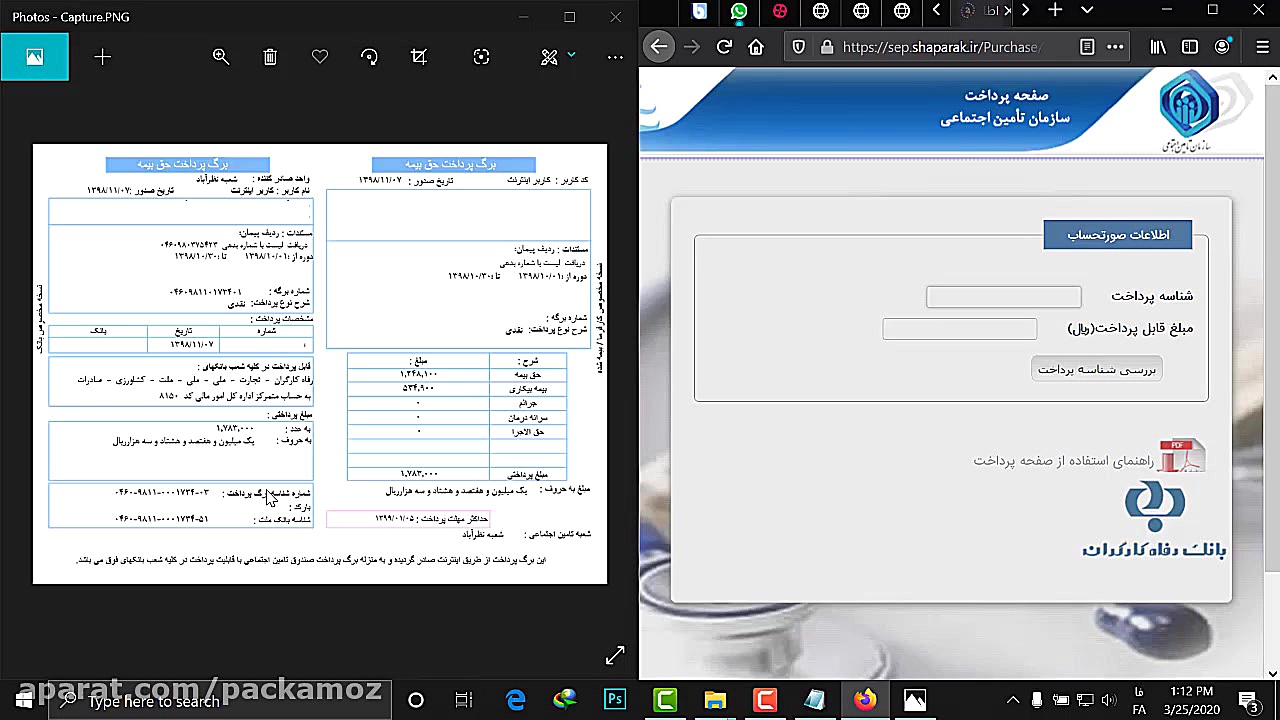Viewport: 1280px width, 720px height.
Task: Open the clock and calendar flyout
Action: point(1191,700)
